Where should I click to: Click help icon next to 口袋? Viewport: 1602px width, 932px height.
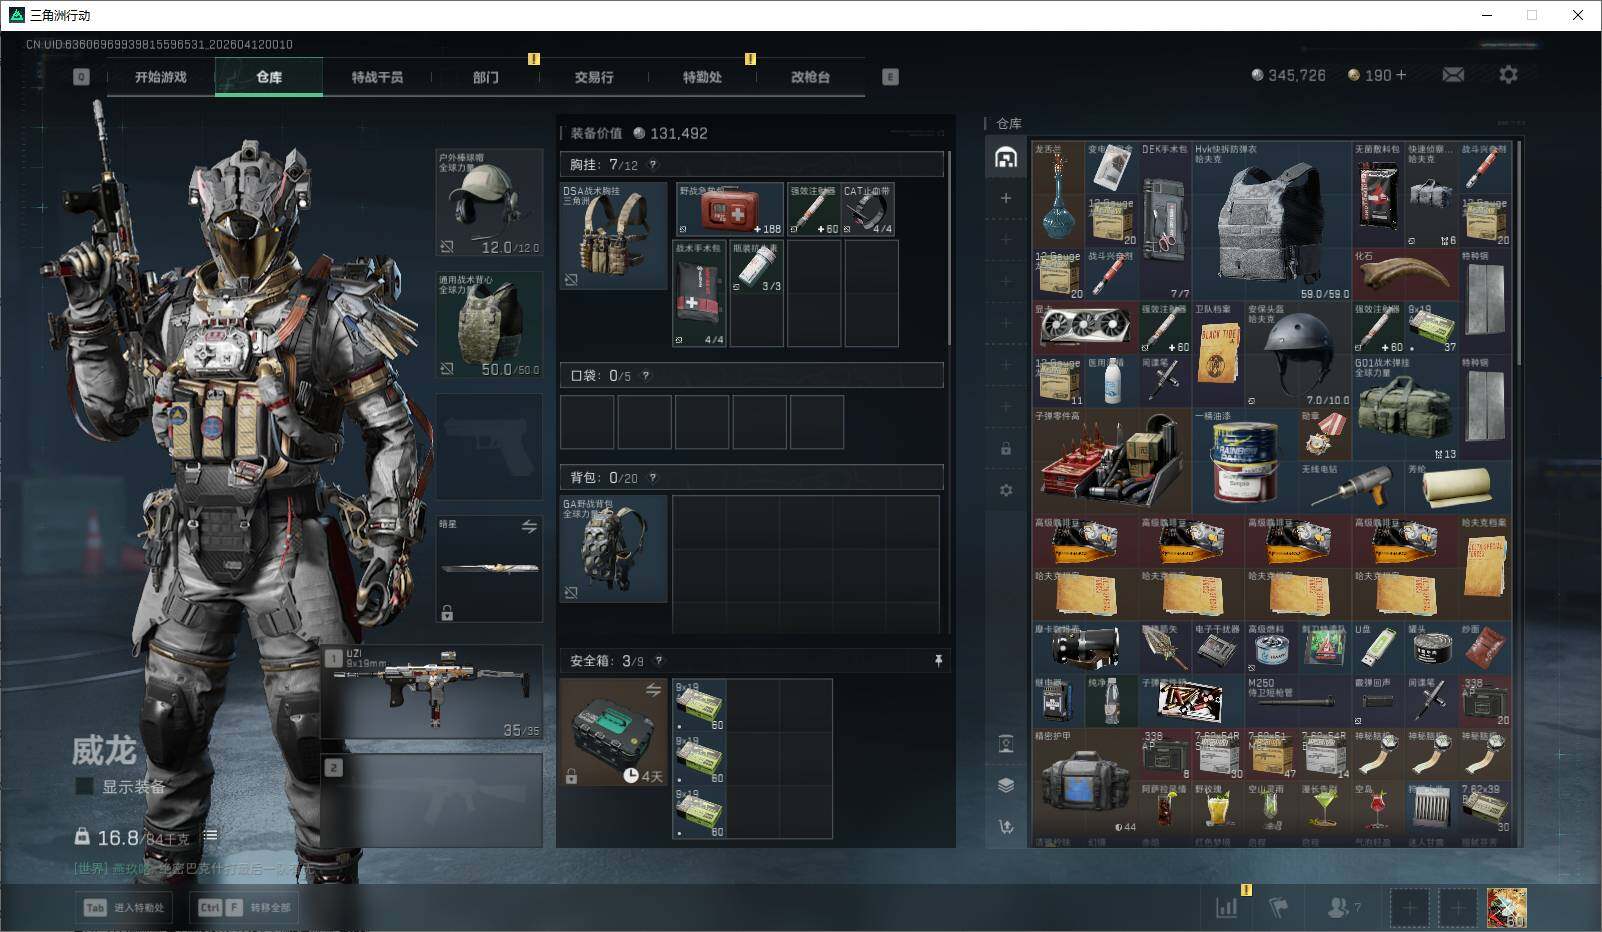[646, 376]
